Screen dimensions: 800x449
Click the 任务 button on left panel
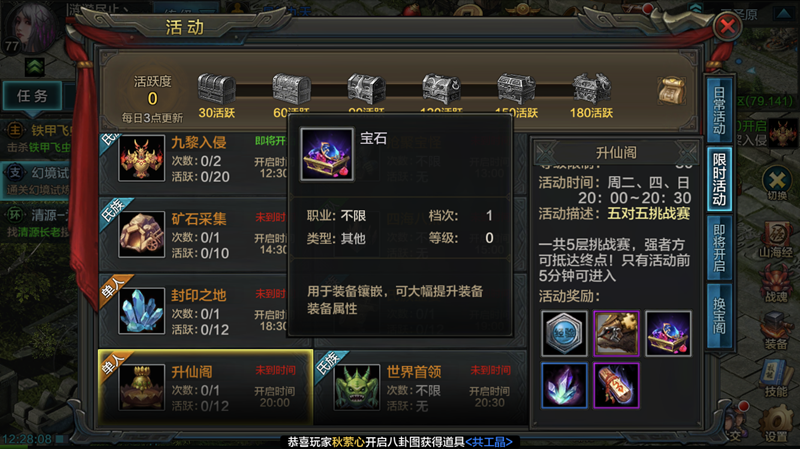coord(32,95)
